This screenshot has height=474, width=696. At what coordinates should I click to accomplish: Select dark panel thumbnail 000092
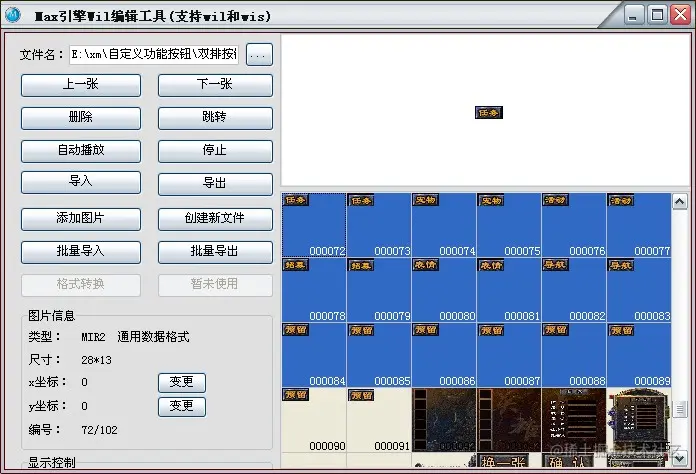pyautogui.click(x=444, y=420)
